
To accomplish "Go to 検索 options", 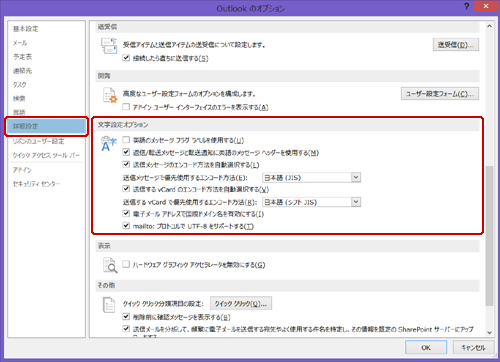I will coord(19,98).
